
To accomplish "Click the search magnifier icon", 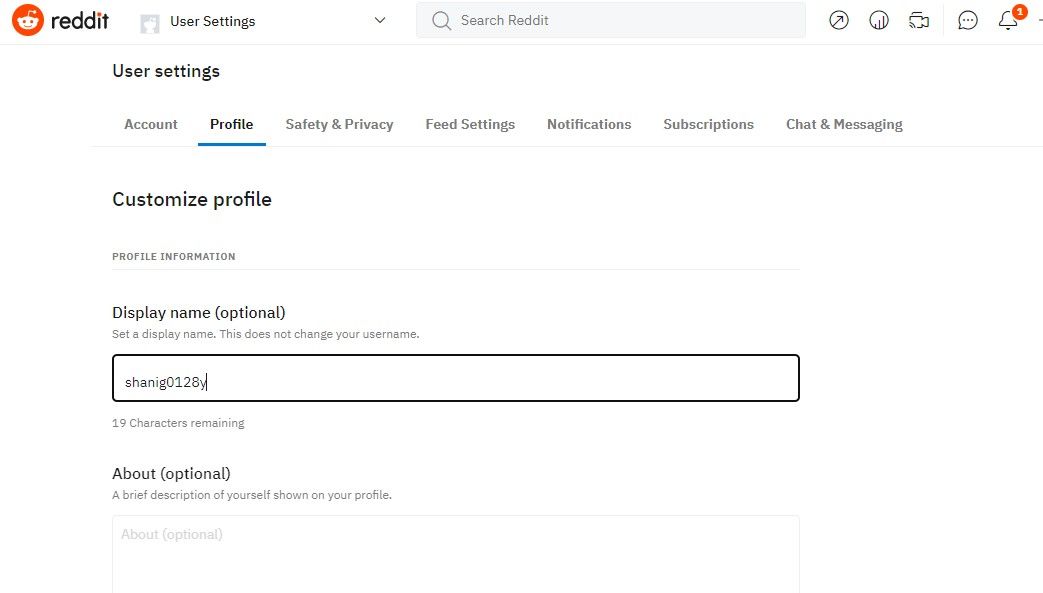I will pyautogui.click(x=440, y=20).
